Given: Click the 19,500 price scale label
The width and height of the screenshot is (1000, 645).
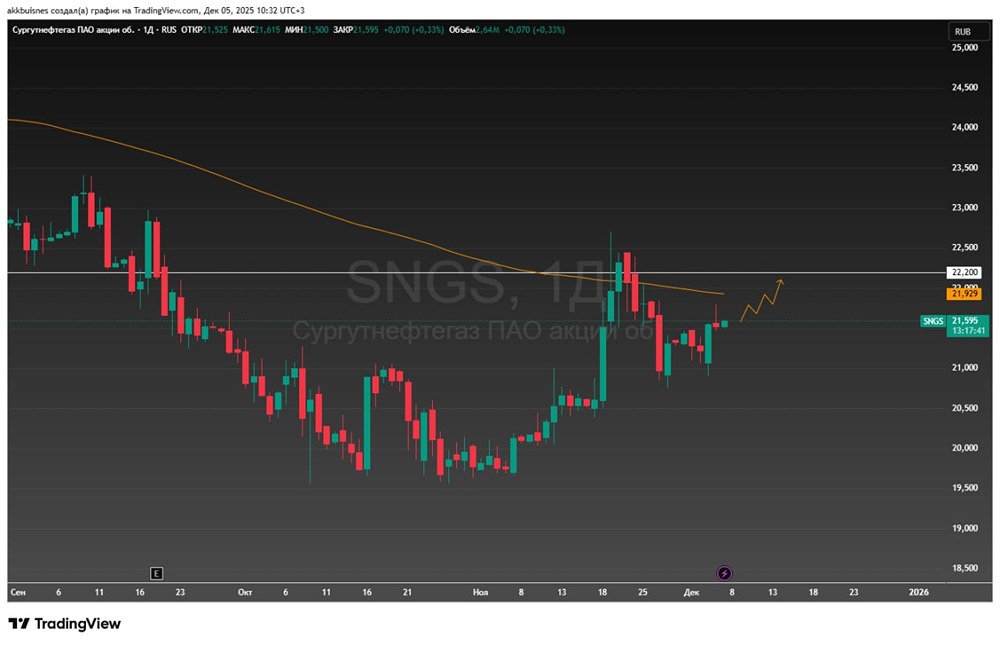Looking at the screenshot, I should click(x=964, y=487).
